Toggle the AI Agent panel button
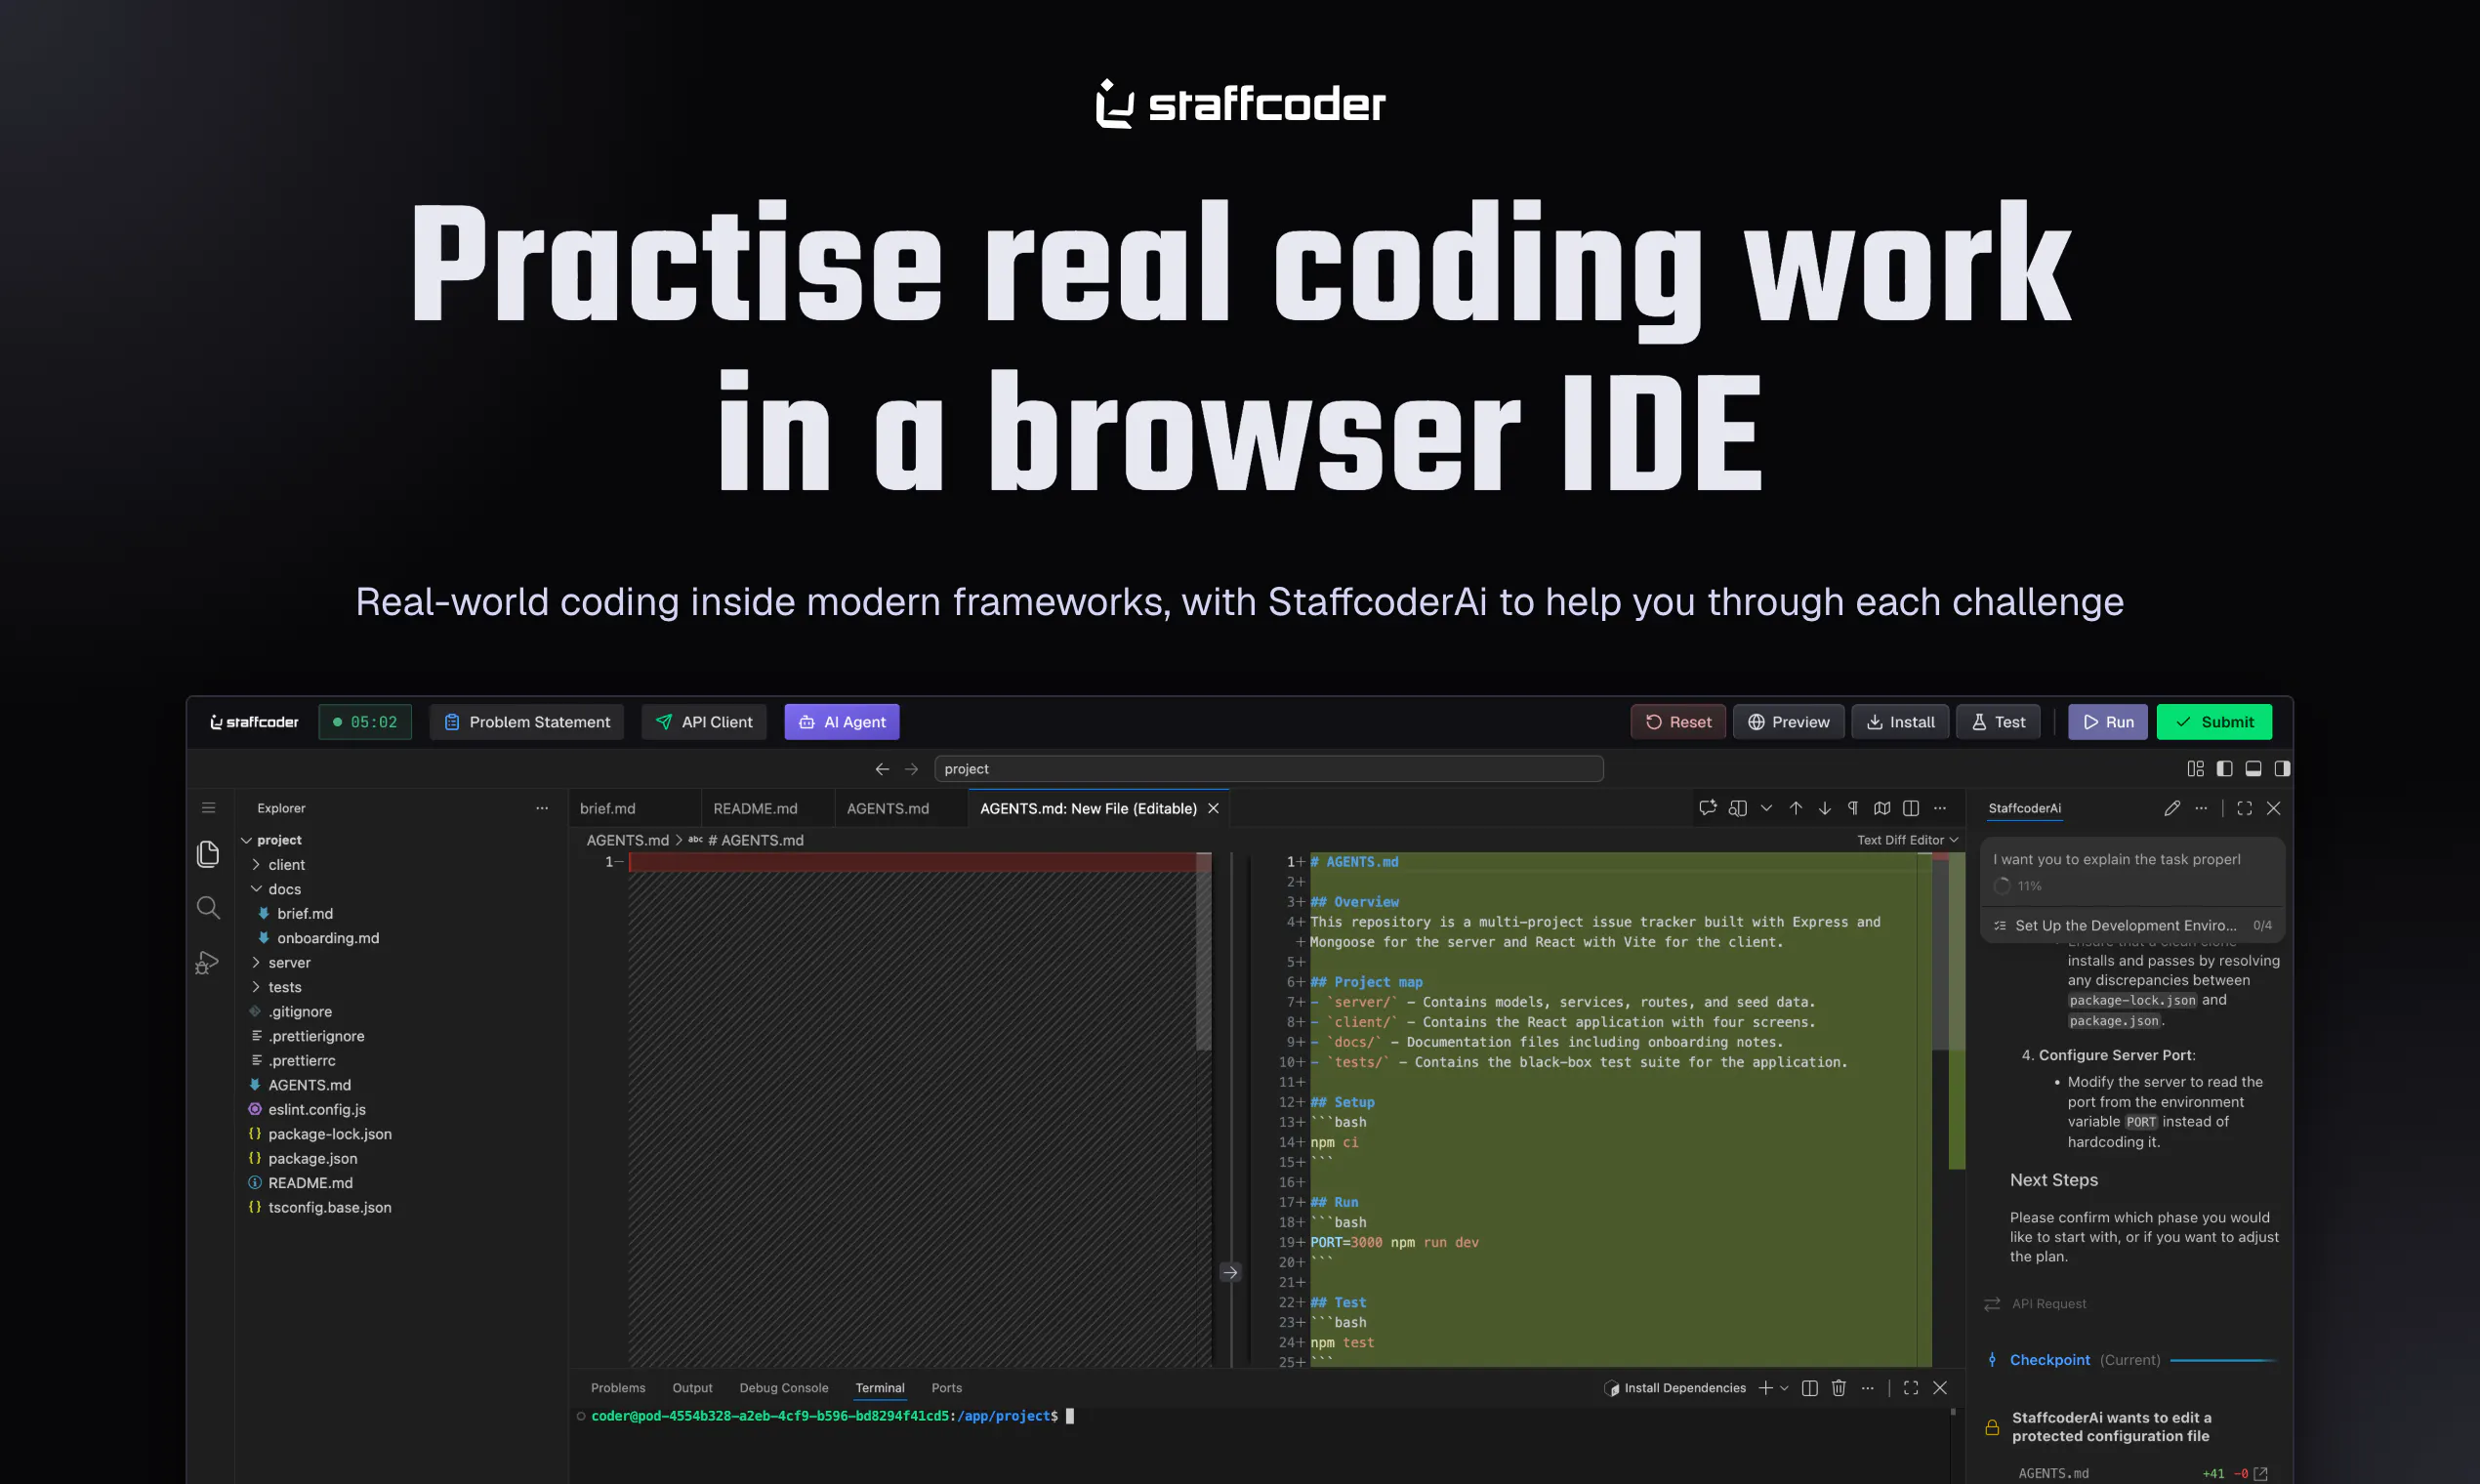Viewport: 2480px width, 1484px height. (842, 722)
